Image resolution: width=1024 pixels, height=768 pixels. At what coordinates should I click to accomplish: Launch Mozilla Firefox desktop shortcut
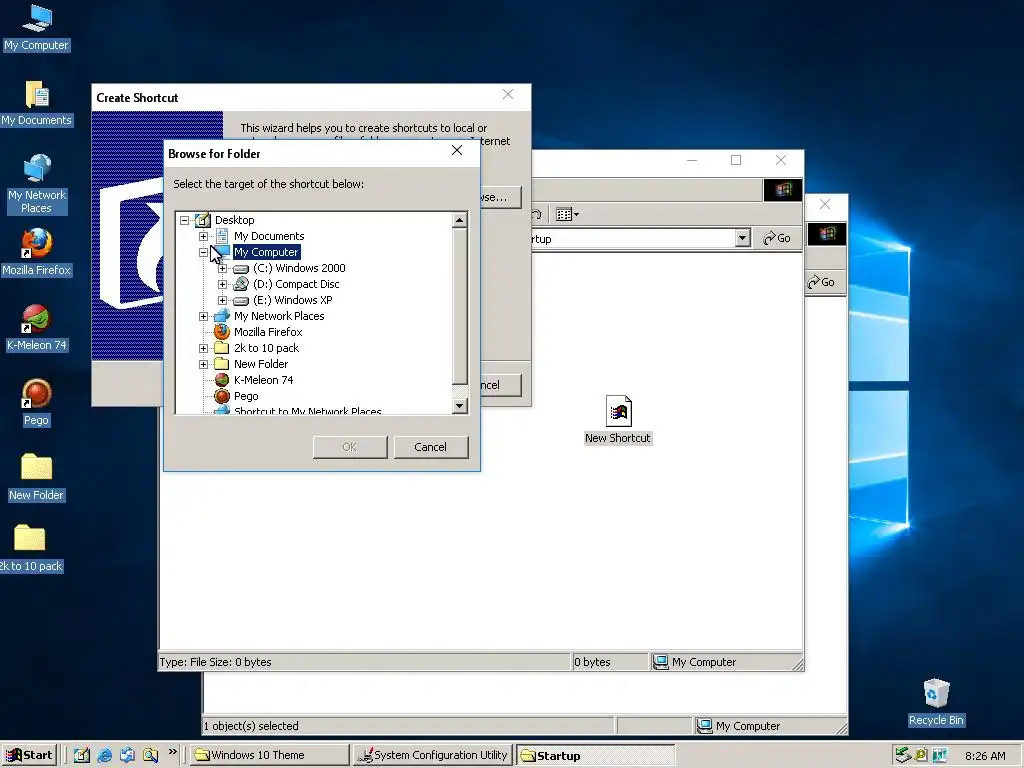tap(37, 252)
